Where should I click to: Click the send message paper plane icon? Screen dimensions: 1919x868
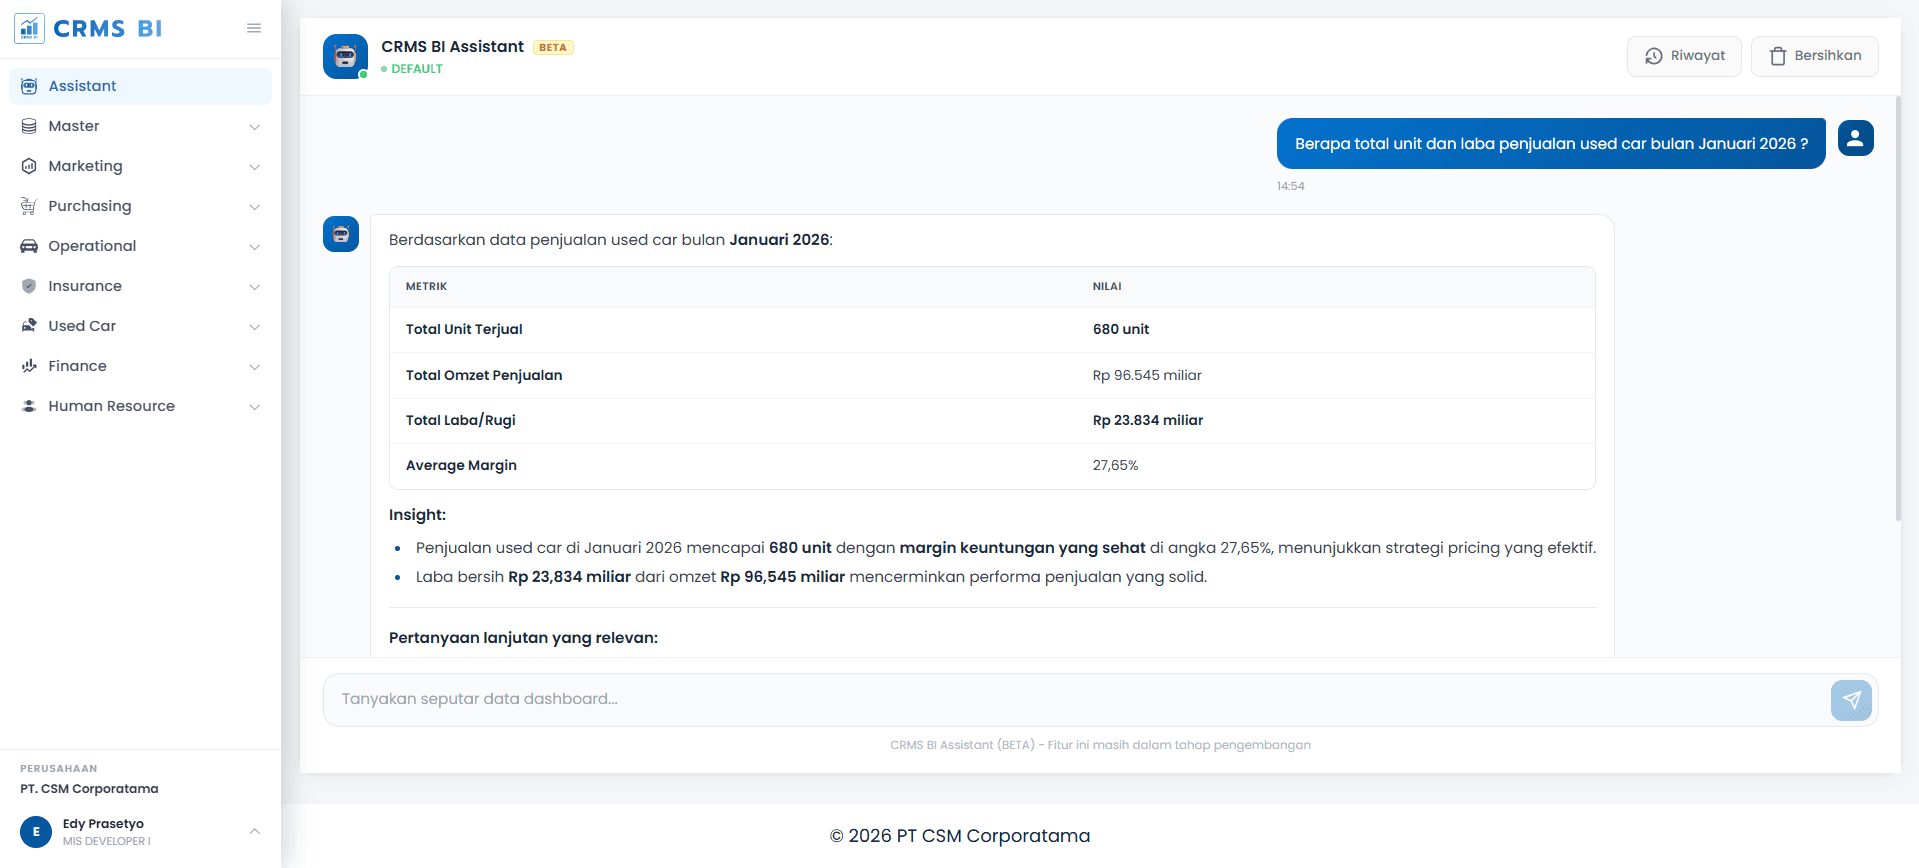(1851, 700)
